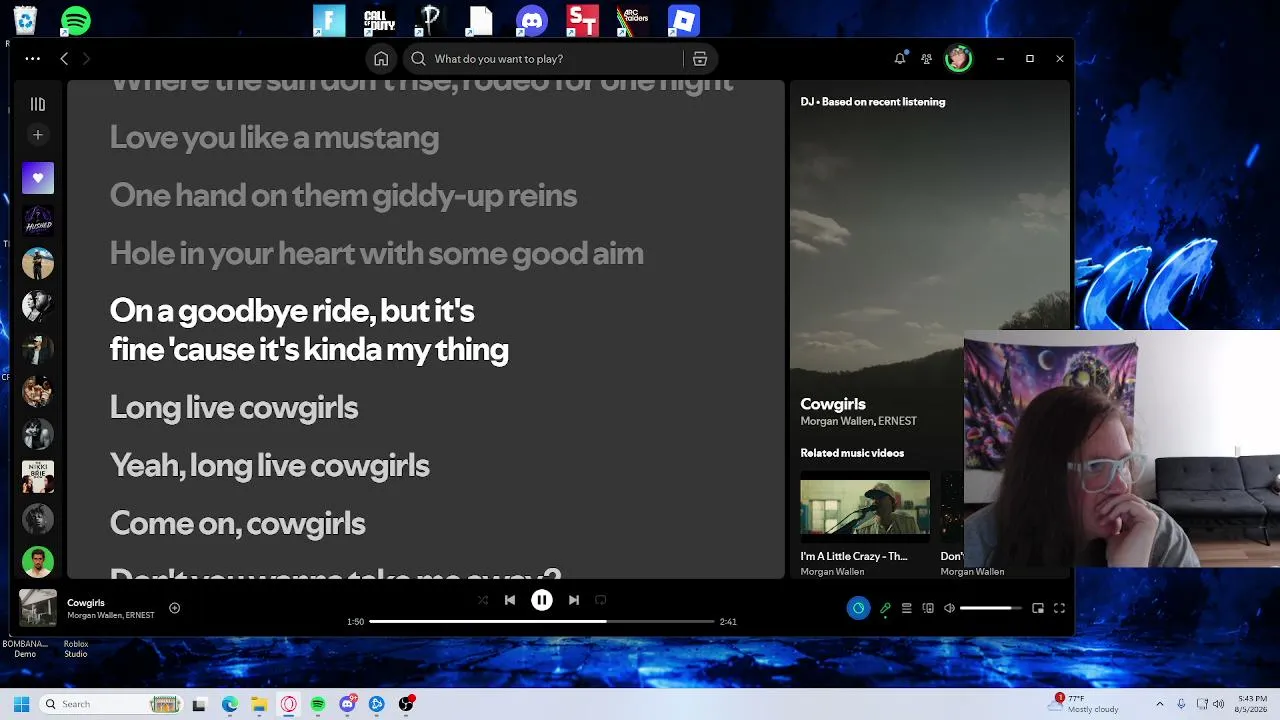The width and height of the screenshot is (1280, 720).
Task: Open the Connect to a device icon
Action: [x=928, y=608]
